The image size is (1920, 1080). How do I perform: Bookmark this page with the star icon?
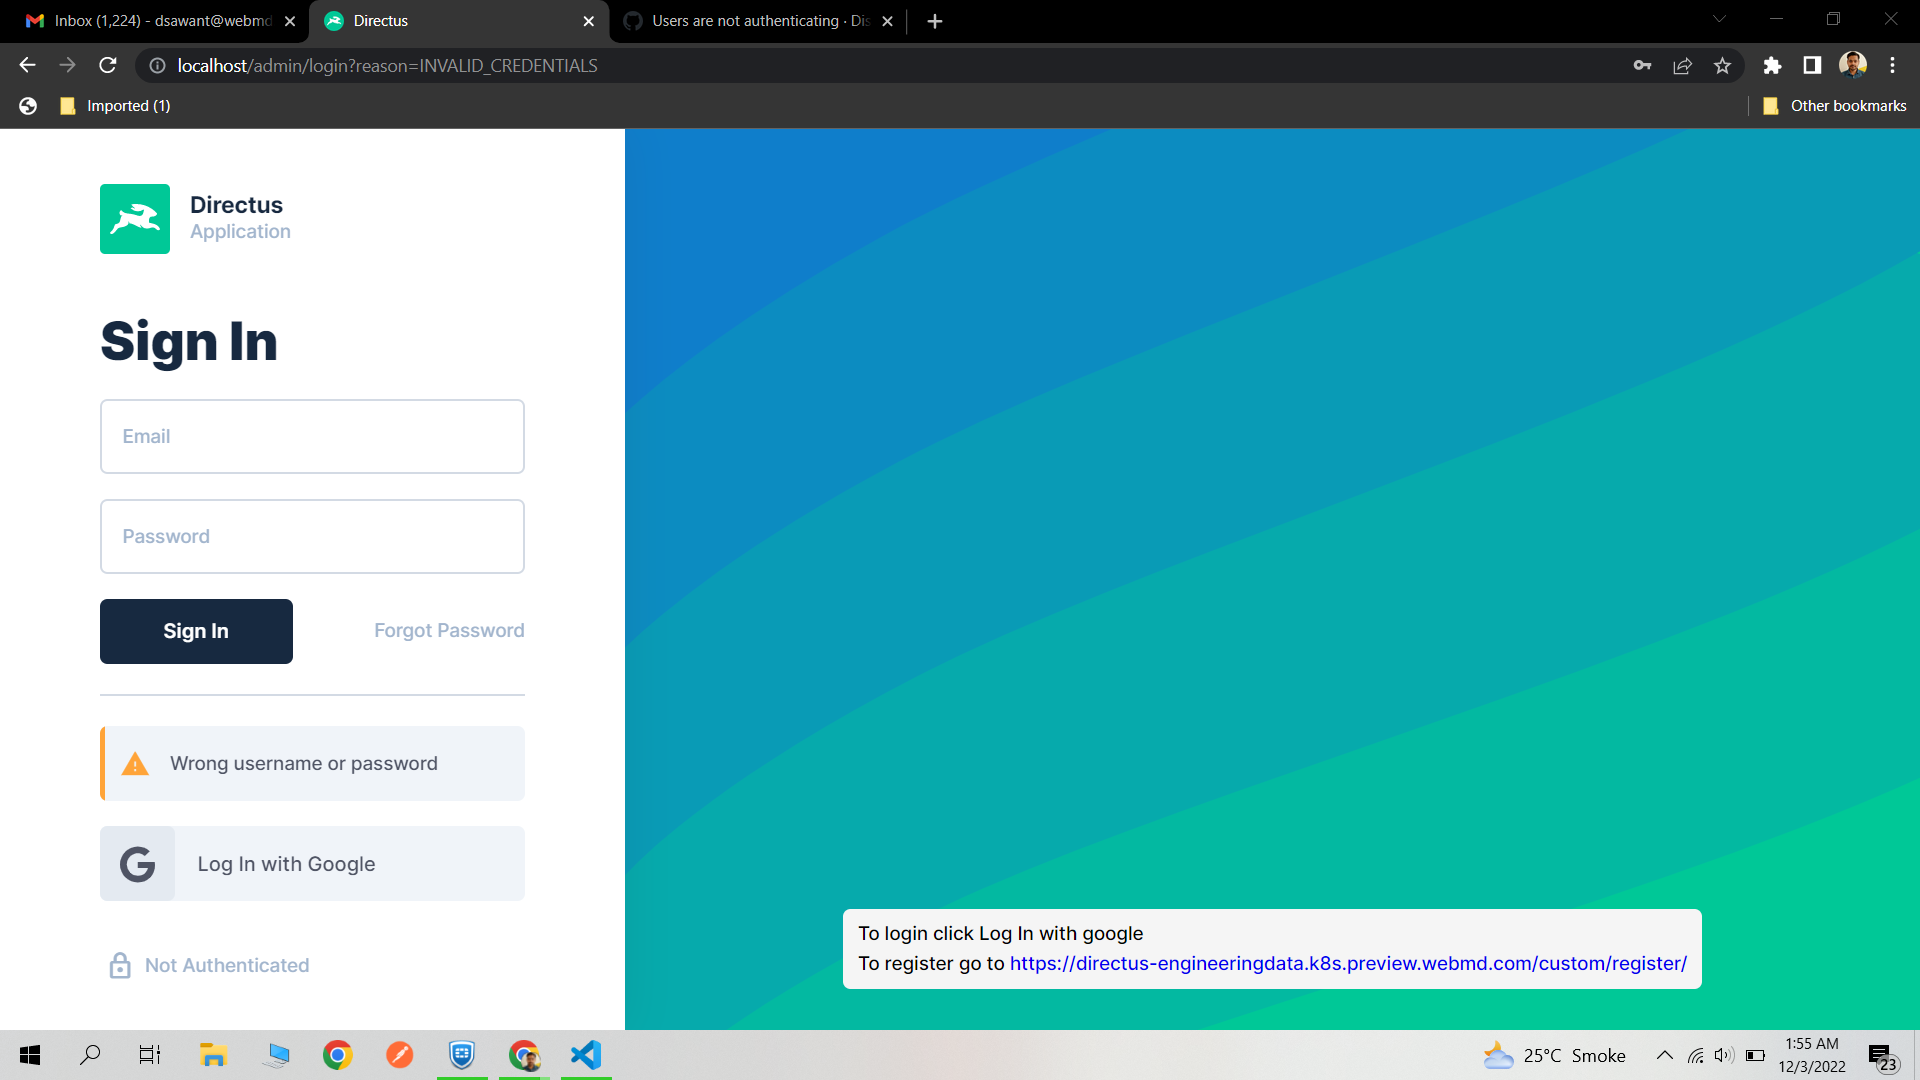pos(1722,66)
